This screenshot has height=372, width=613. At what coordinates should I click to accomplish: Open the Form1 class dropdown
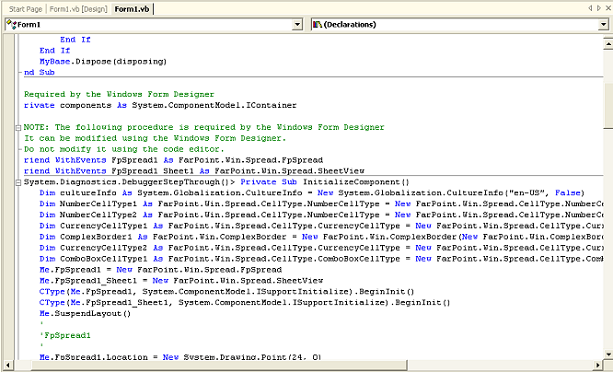[x=297, y=25]
